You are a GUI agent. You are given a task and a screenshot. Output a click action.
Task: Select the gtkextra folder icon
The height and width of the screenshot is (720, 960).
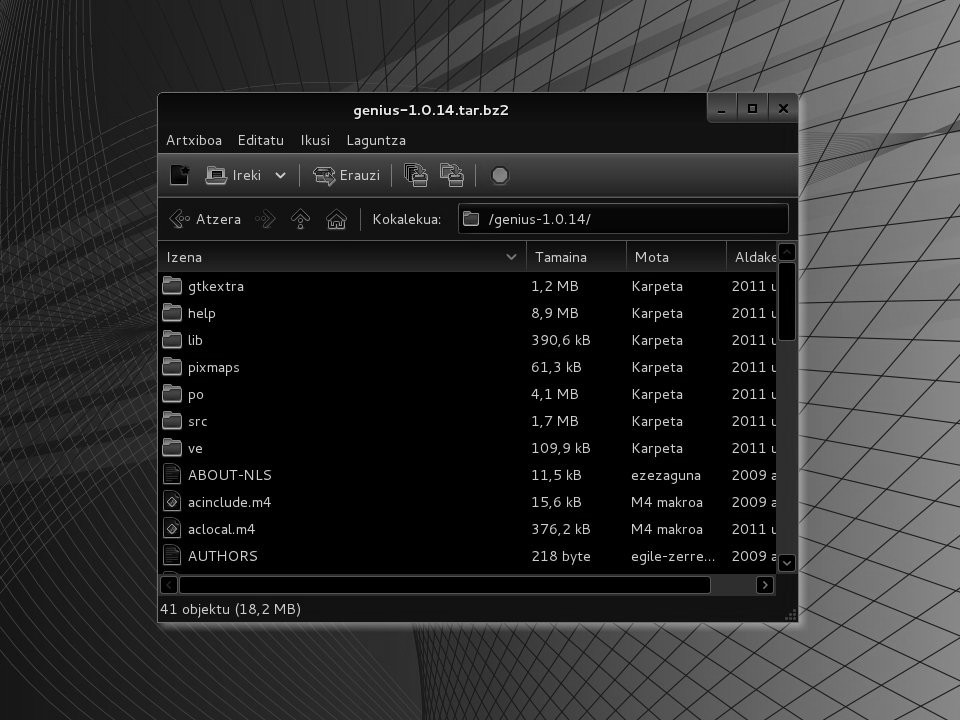(172, 285)
